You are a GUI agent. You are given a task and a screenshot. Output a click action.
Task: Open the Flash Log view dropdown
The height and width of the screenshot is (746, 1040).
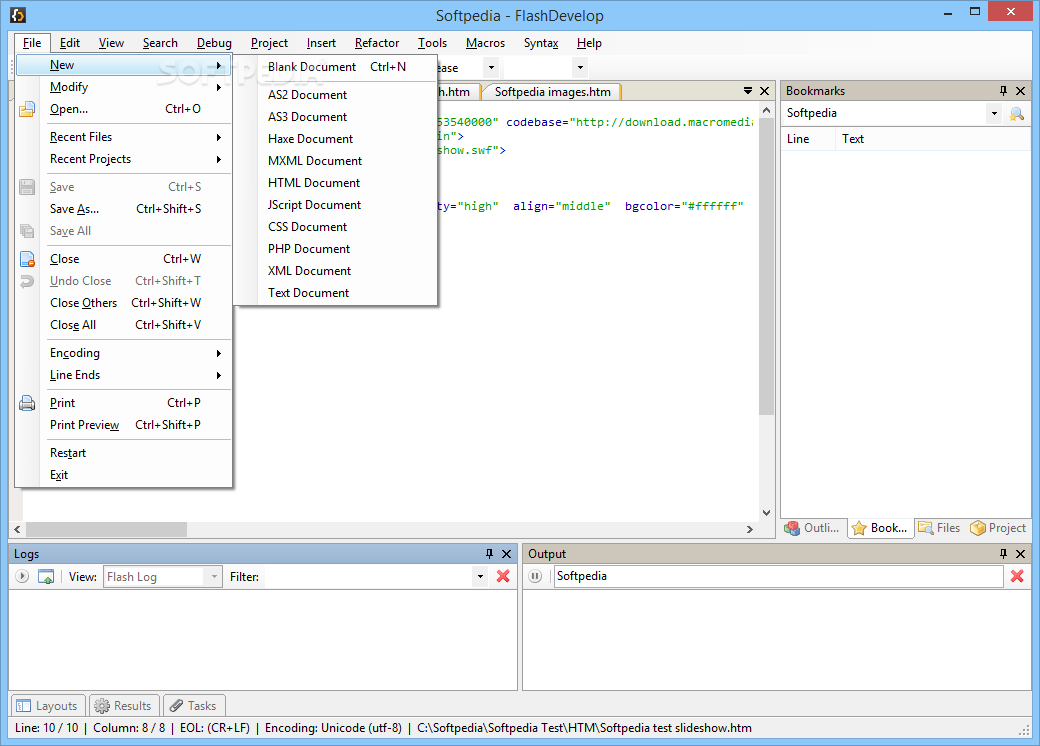point(214,577)
